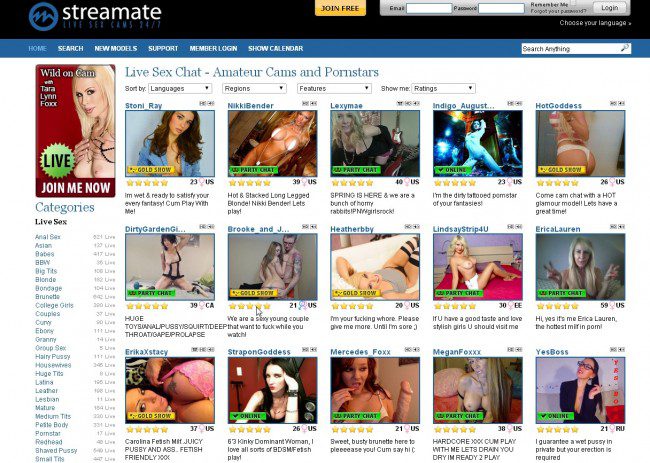The width and height of the screenshot is (650, 463).
Task: Select the Redhead category
Action: pyautogui.click(x=49, y=442)
